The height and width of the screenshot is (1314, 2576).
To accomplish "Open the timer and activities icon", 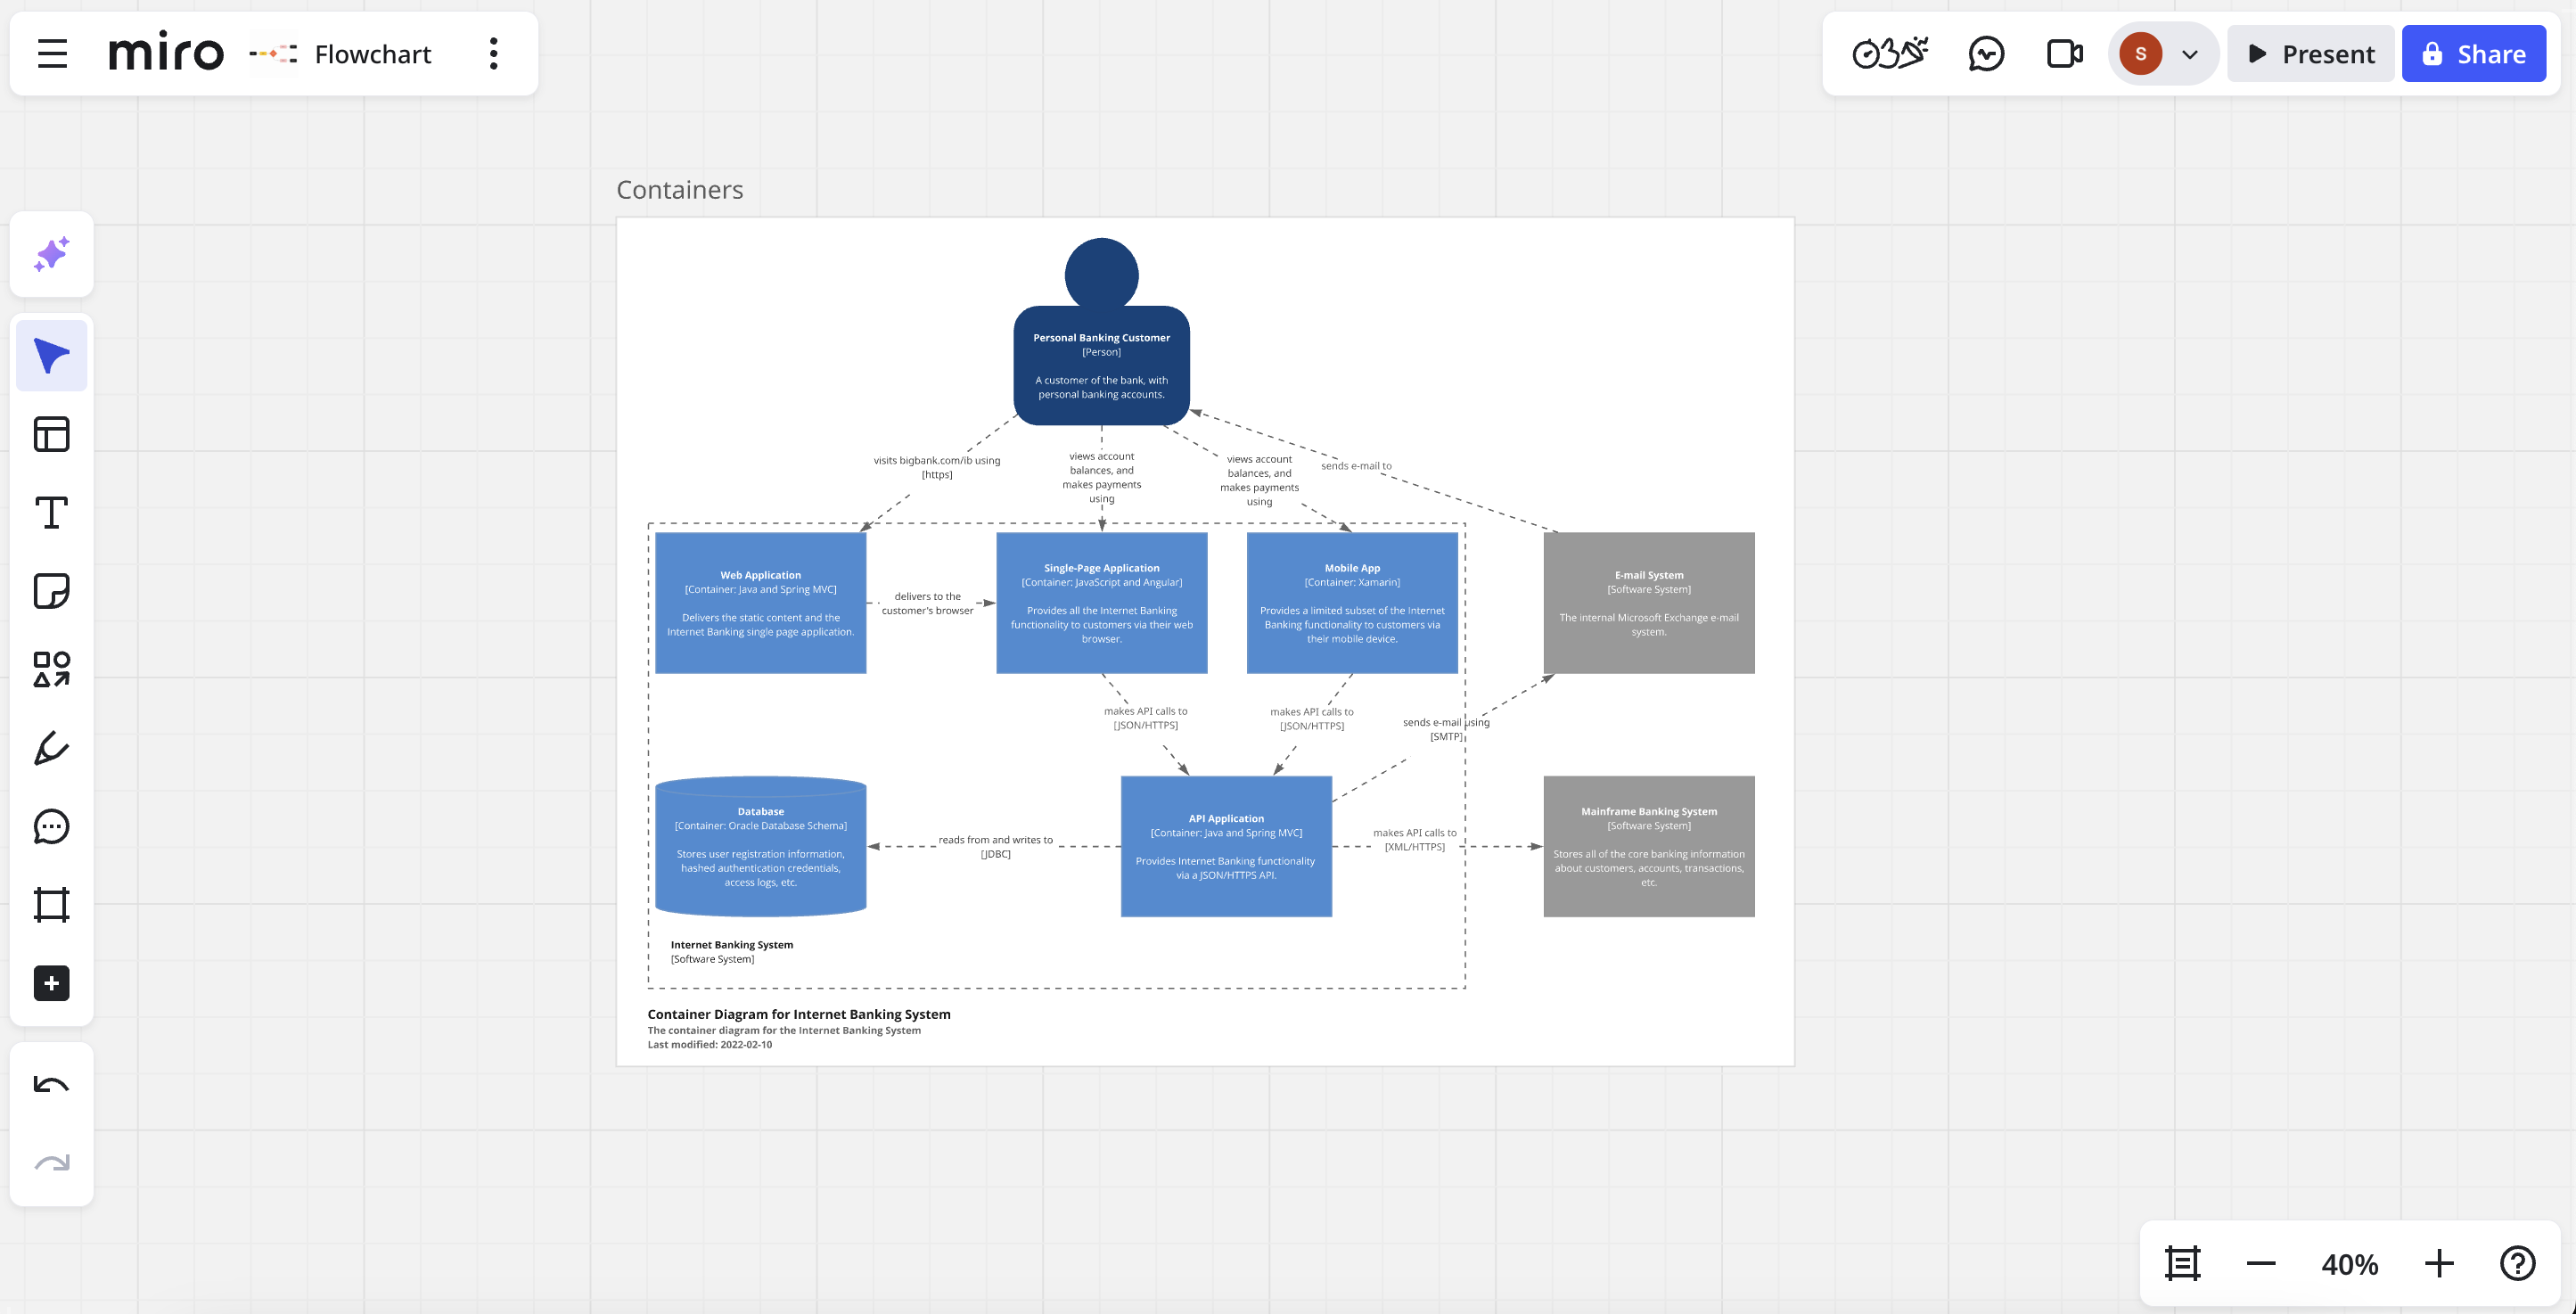I will pyautogui.click(x=1890, y=54).
